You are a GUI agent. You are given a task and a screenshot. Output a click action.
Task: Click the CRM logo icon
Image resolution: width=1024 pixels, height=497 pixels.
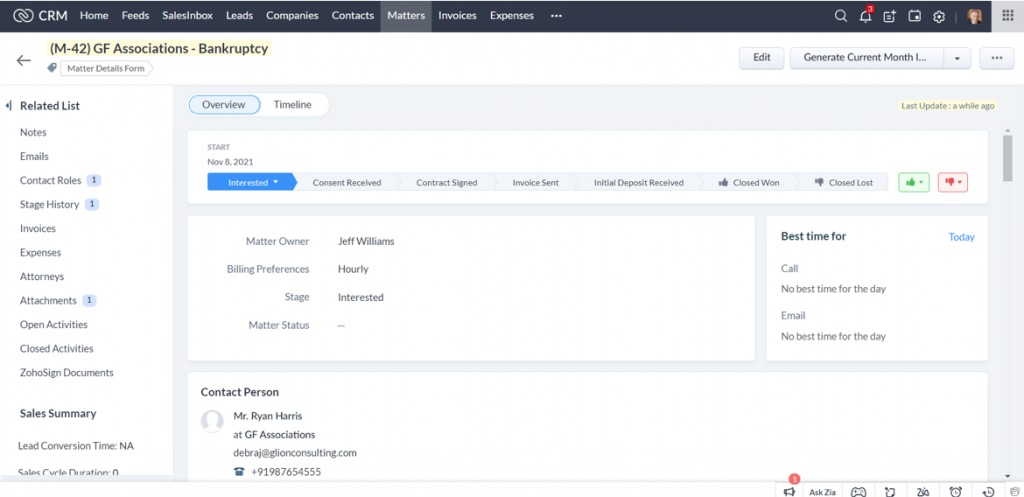23,16
